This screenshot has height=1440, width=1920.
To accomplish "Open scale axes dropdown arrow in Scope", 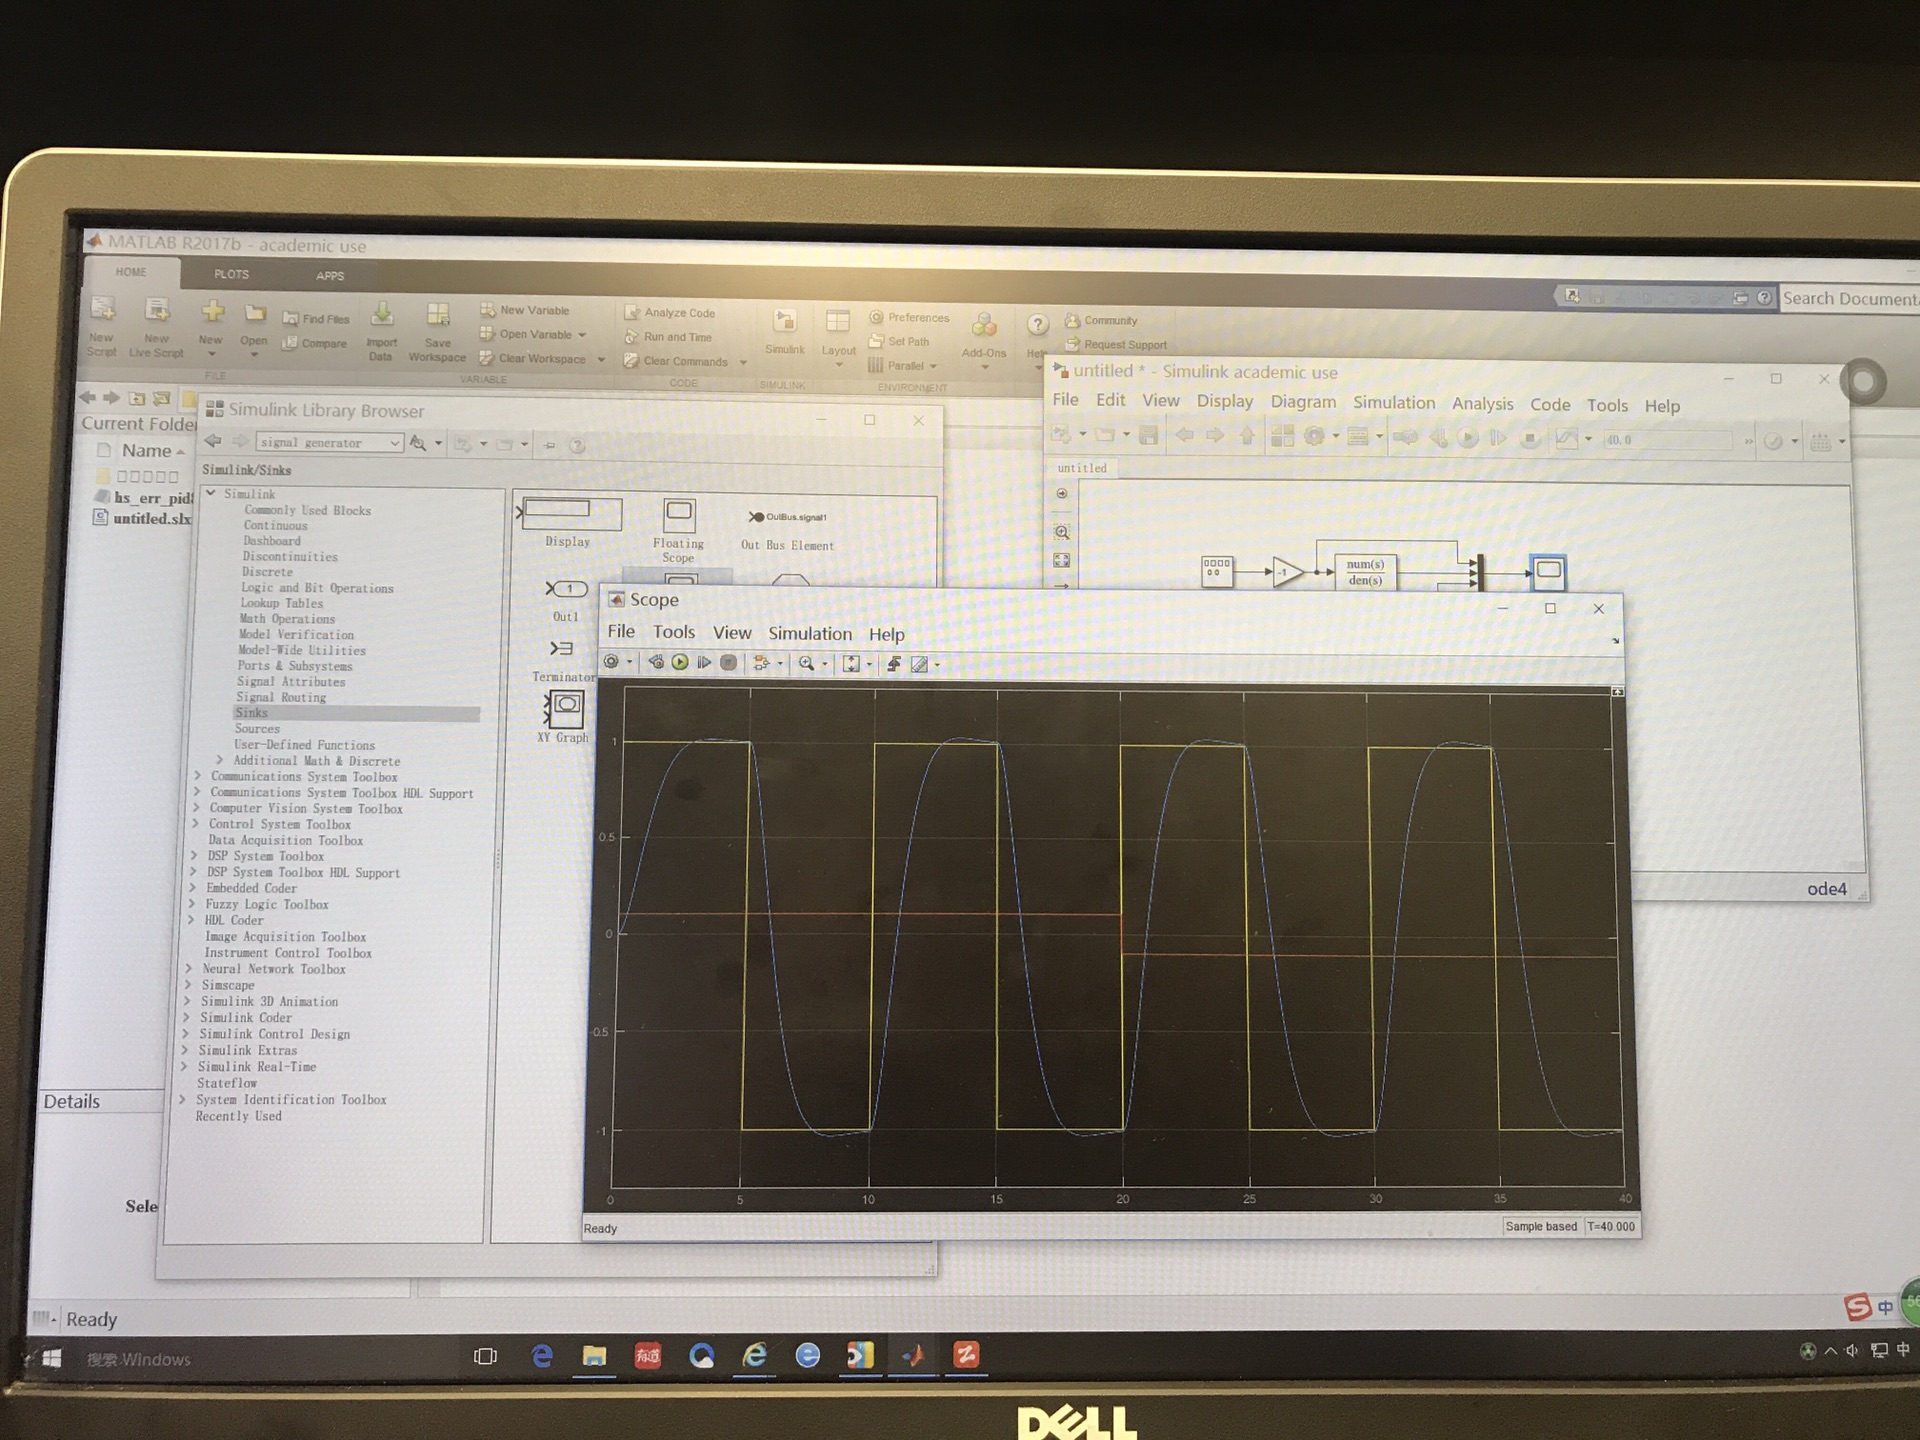I will click(869, 664).
